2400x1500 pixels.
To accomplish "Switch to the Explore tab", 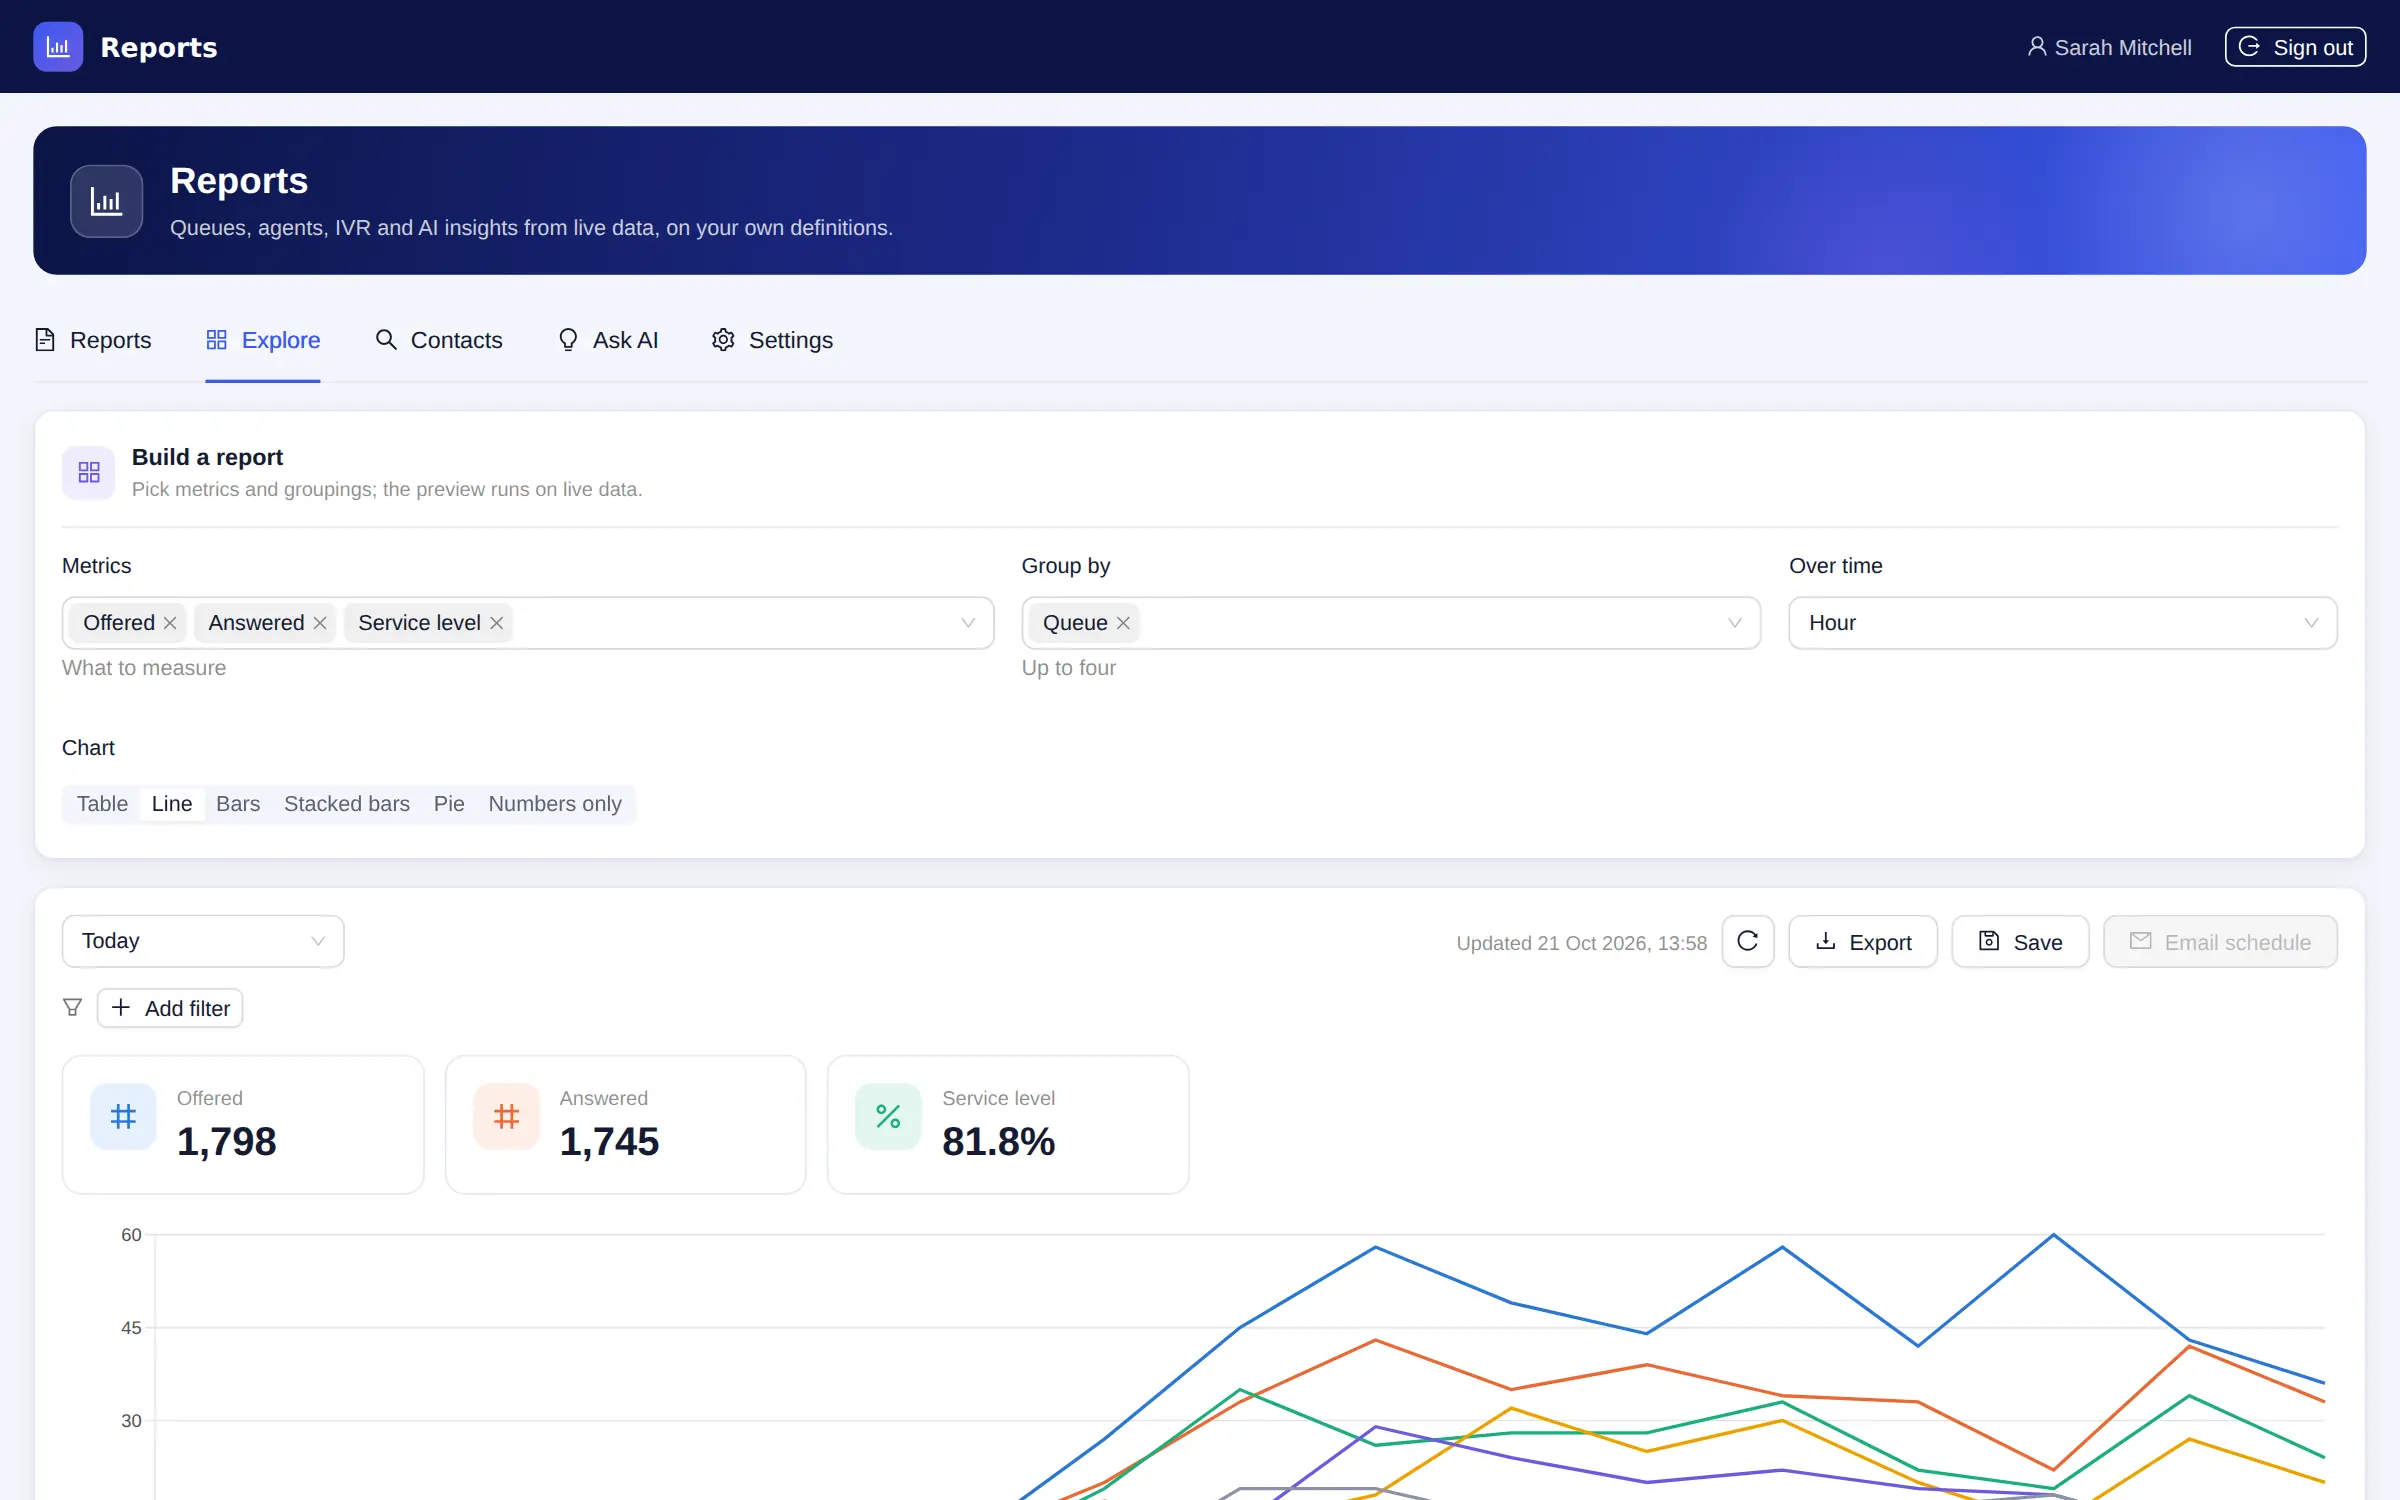I will point(263,340).
